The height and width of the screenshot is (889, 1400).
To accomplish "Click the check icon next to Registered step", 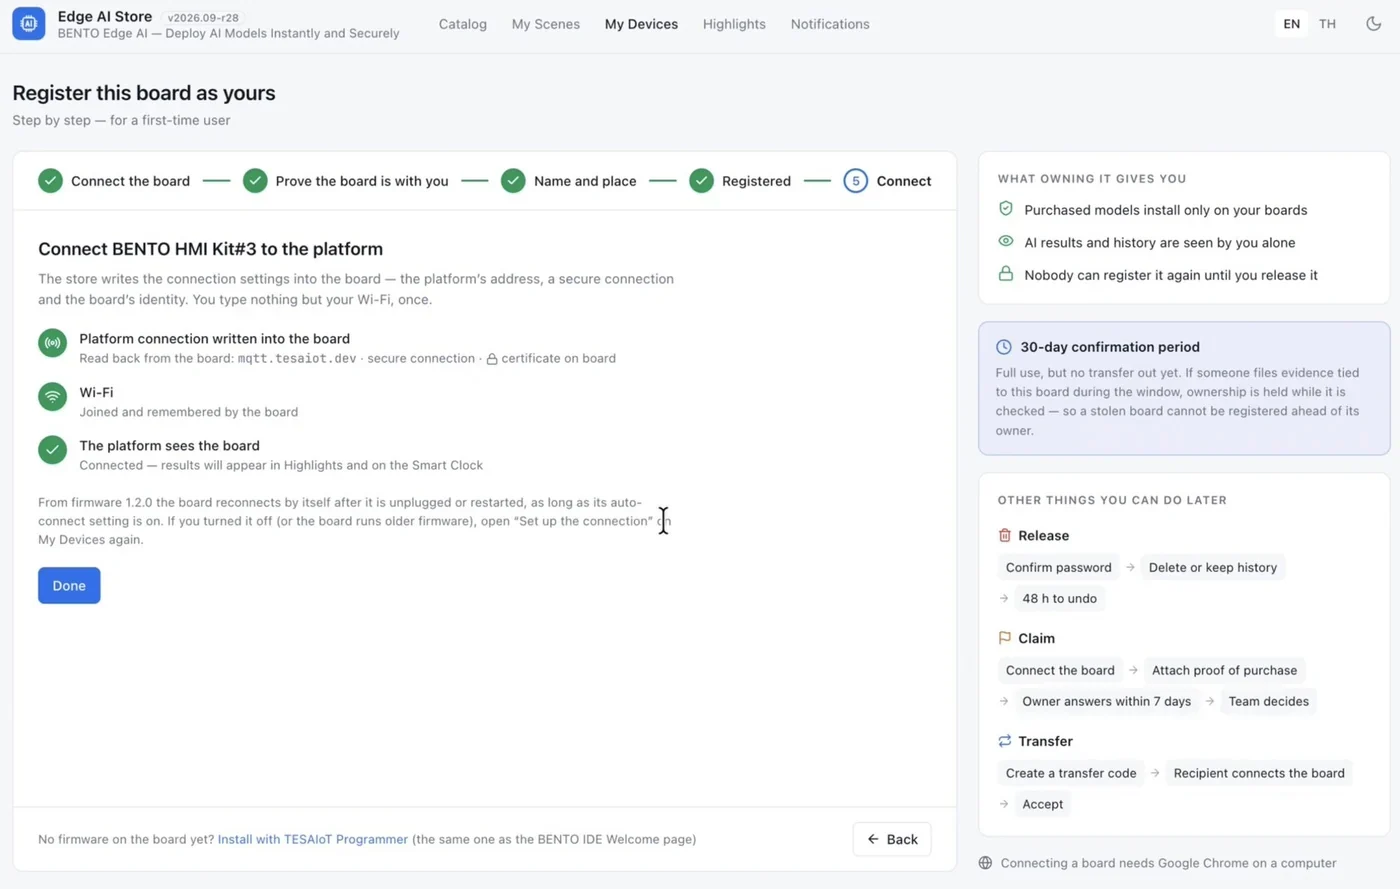I will coord(701,181).
